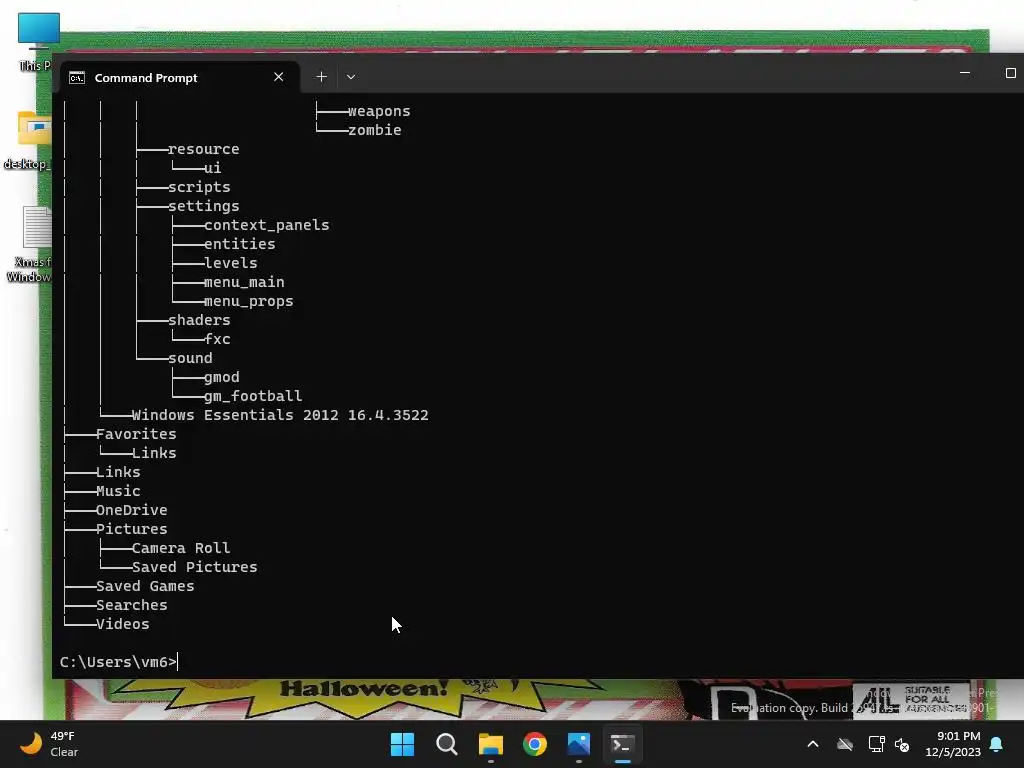
Task: Click the 'Pictures' entry
Action: tap(131, 528)
